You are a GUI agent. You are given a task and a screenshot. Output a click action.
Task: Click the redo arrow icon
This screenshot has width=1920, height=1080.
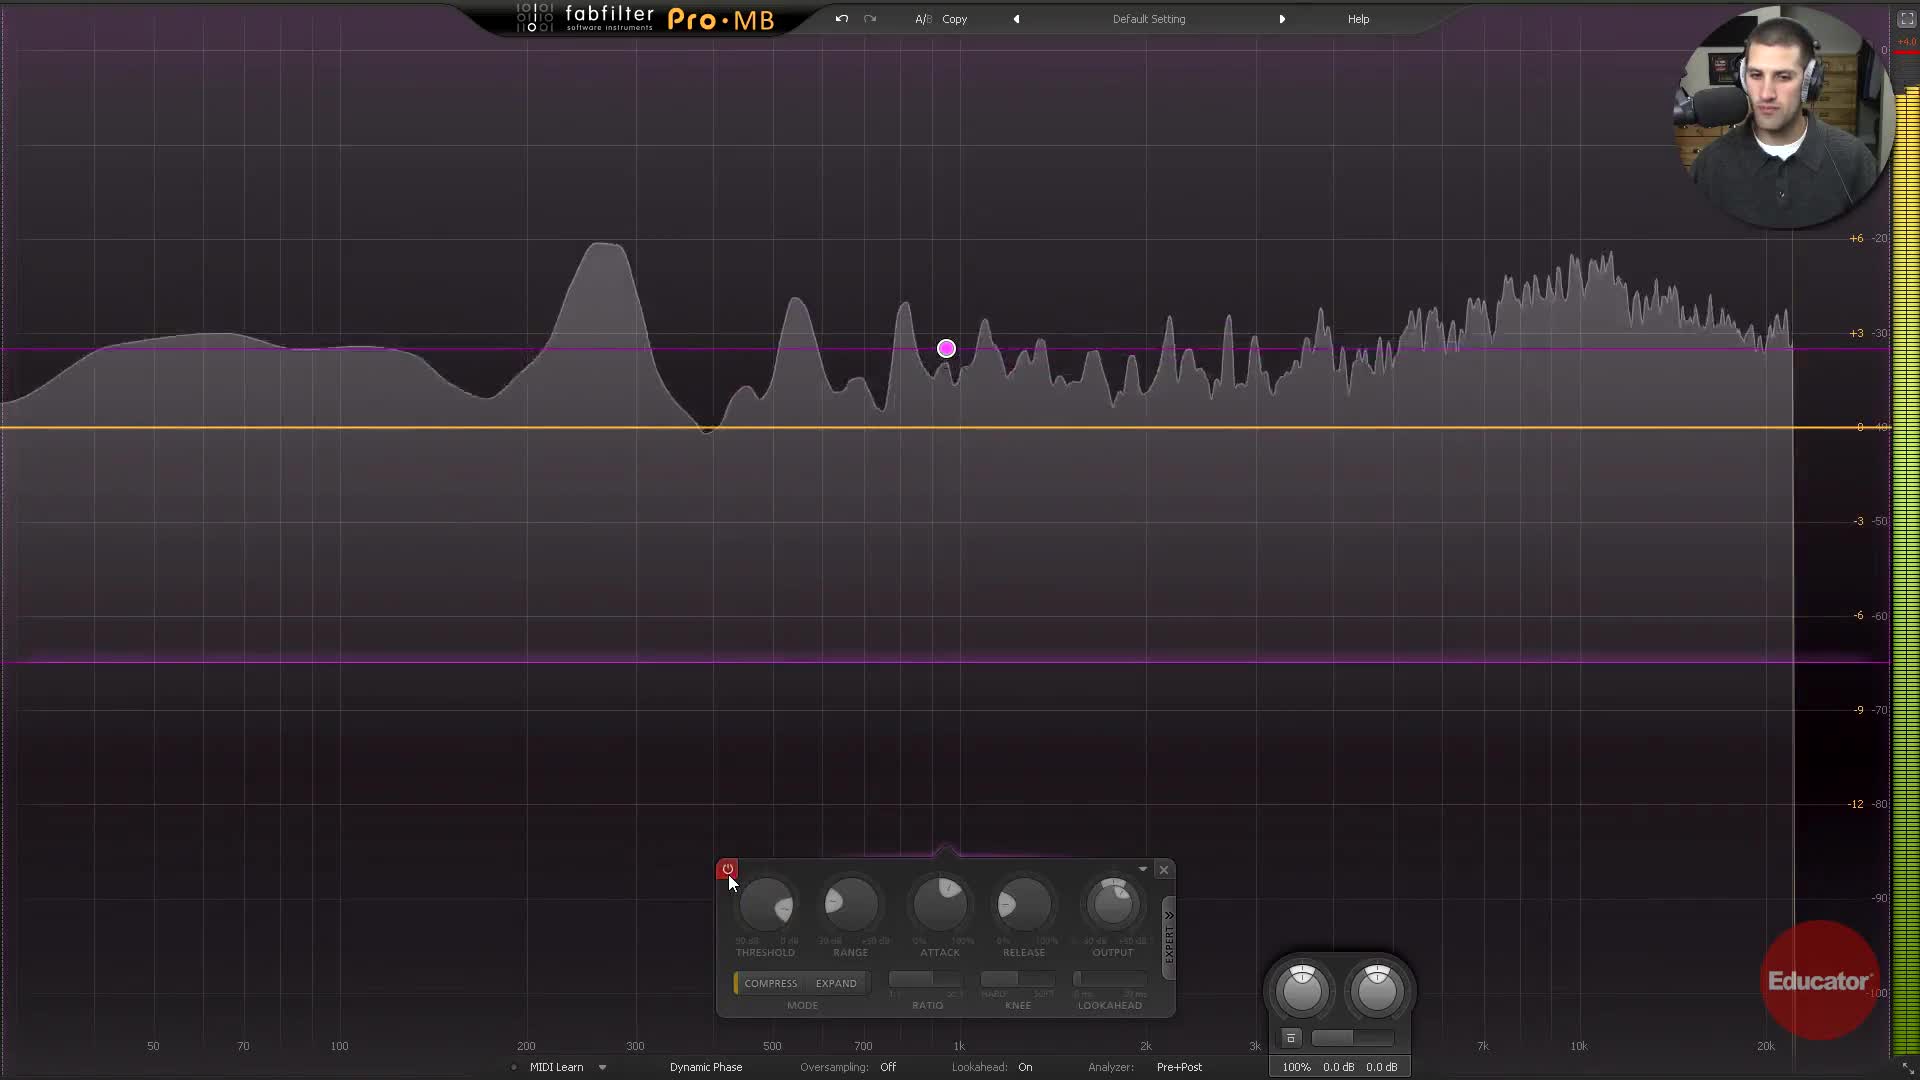870,19
